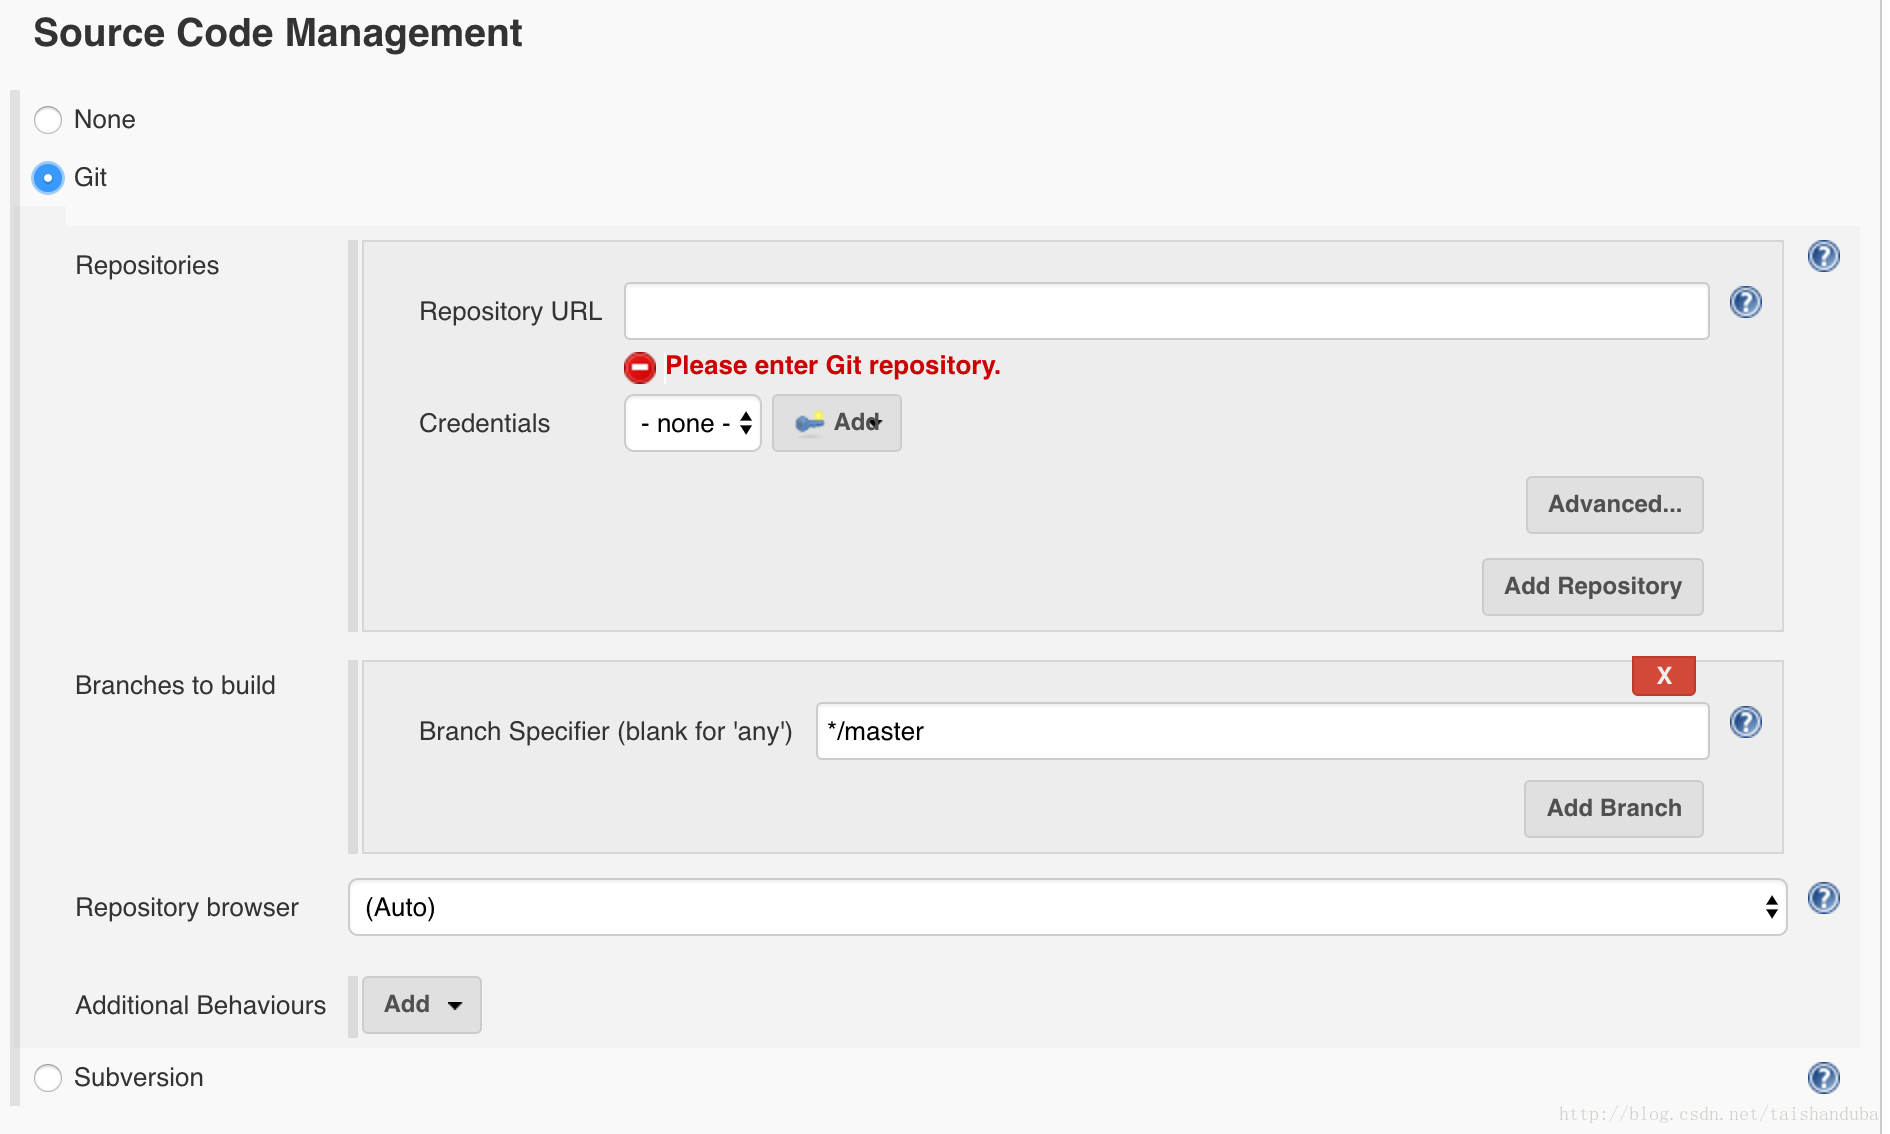
Task: Click the Repository URL label
Action: (x=510, y=312)
